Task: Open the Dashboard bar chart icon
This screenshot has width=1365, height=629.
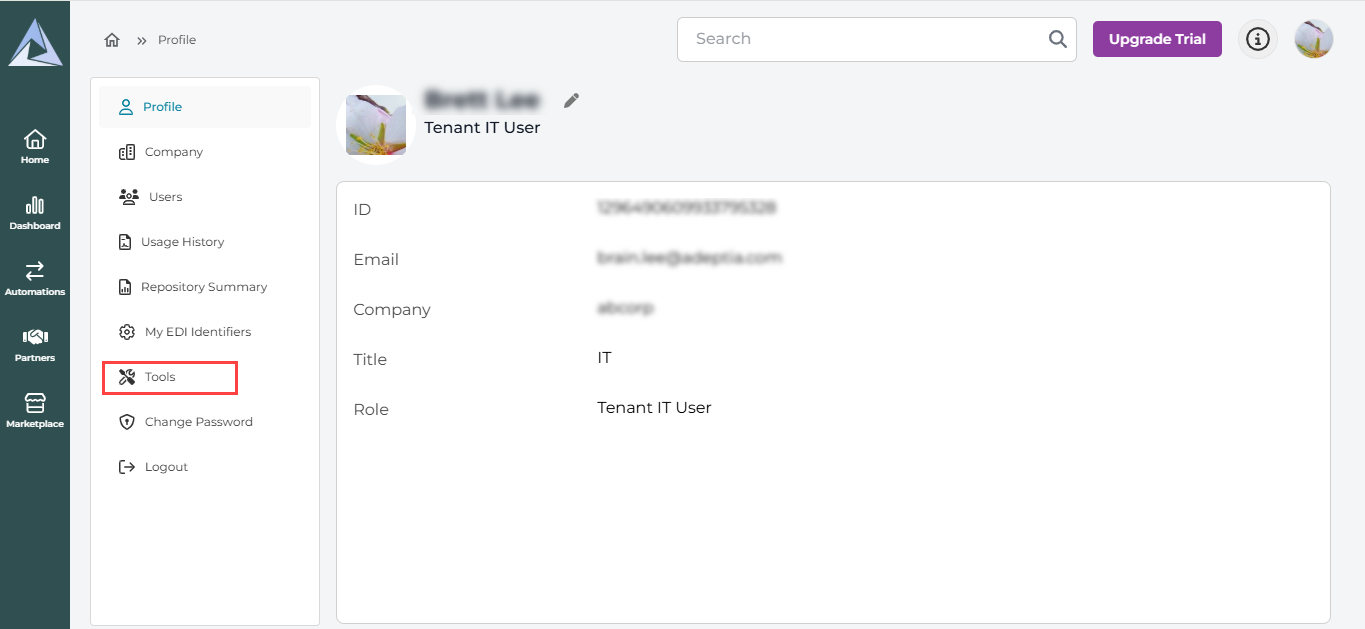Action: (x=35, y=205)
